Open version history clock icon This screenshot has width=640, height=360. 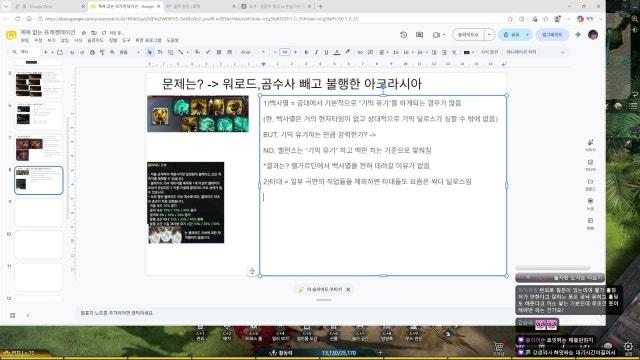[x=403, y=35]
